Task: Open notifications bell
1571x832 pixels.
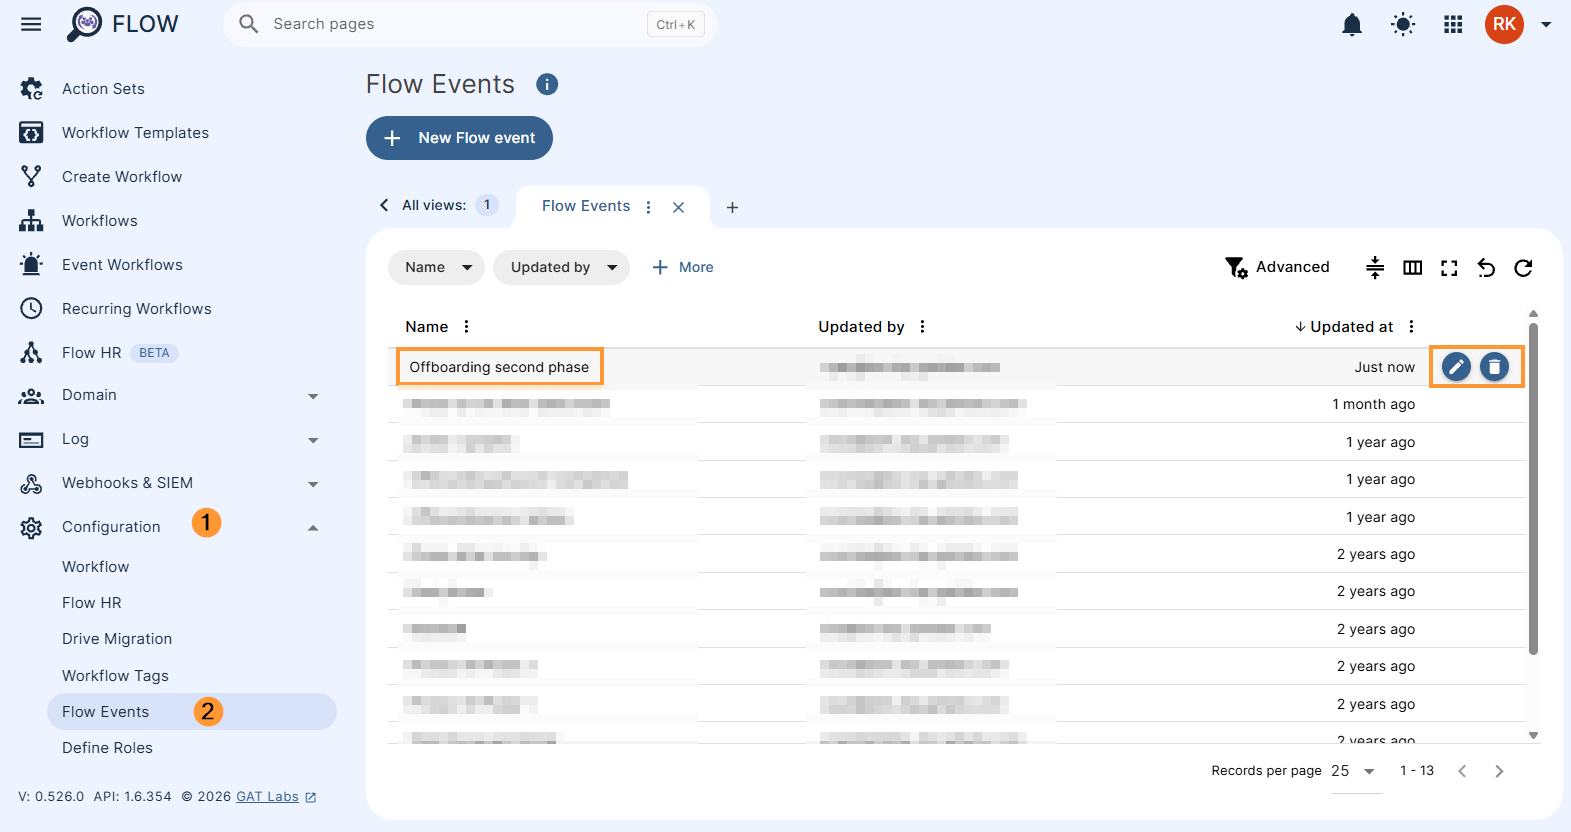Action: click(1352, 24)
